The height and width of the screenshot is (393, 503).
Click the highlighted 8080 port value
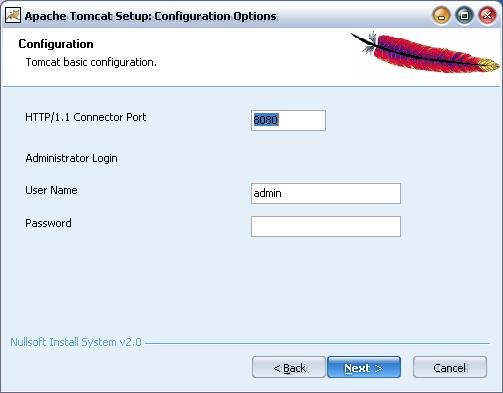click(x=266, y=120)
